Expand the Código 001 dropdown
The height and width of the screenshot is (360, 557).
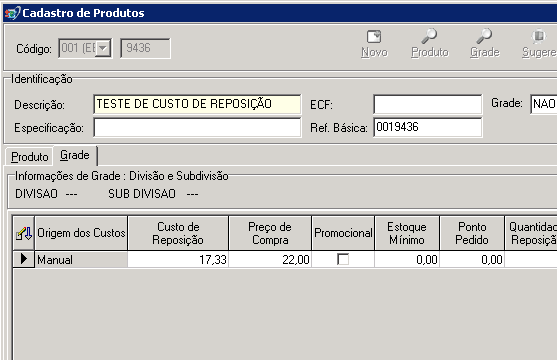coord(103,48)
